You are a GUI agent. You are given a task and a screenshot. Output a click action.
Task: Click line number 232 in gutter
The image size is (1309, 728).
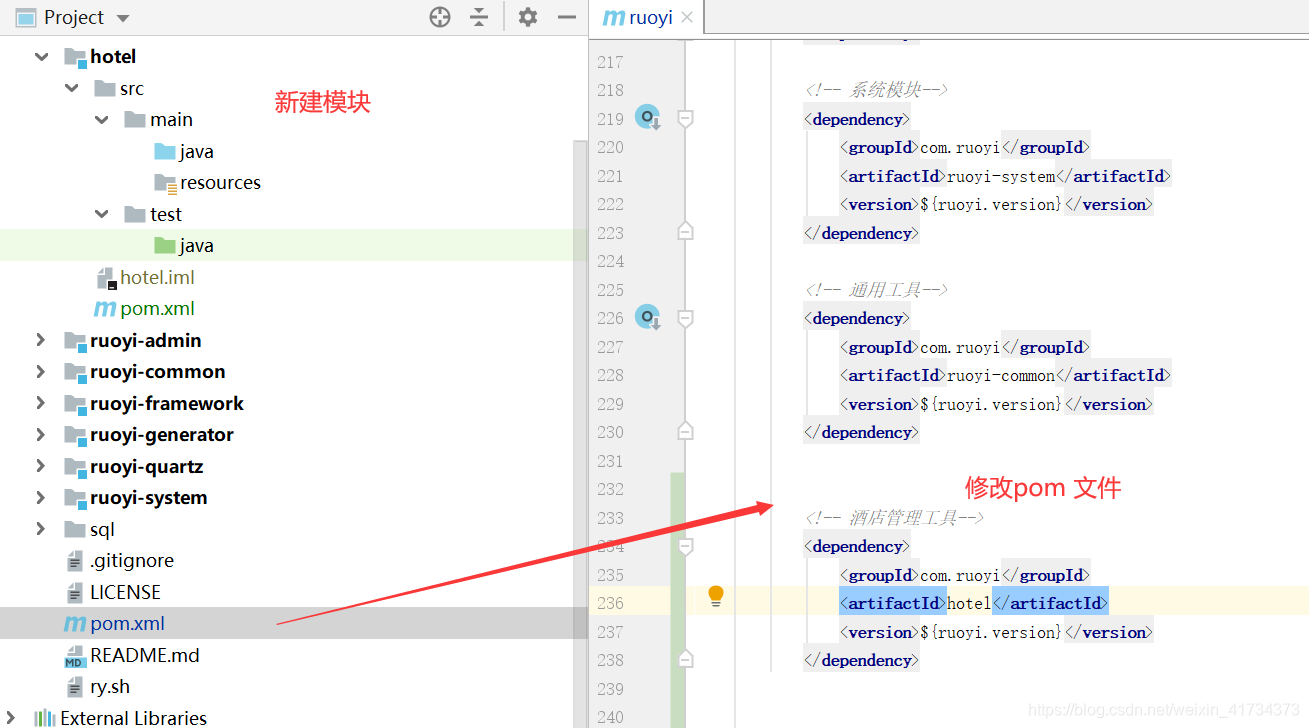(610, 489)
